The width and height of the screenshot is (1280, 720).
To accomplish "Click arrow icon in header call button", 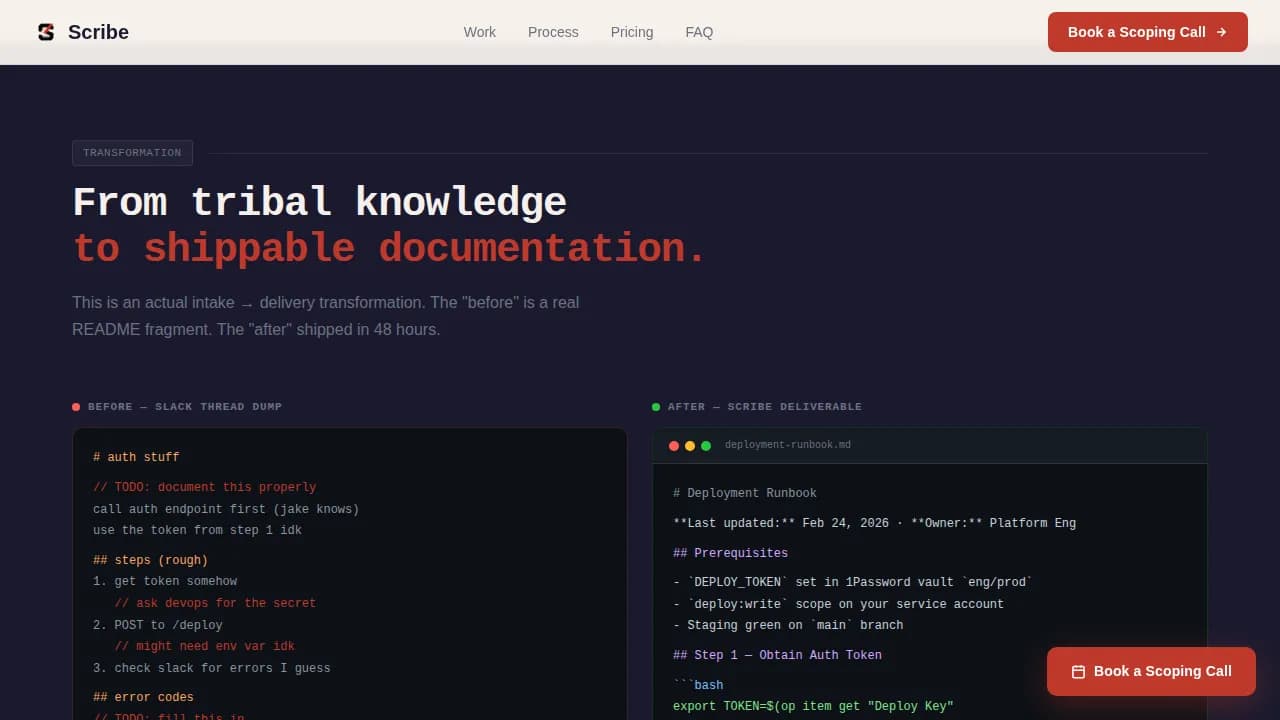I will pyautogui.click(x=1221, y=32).
